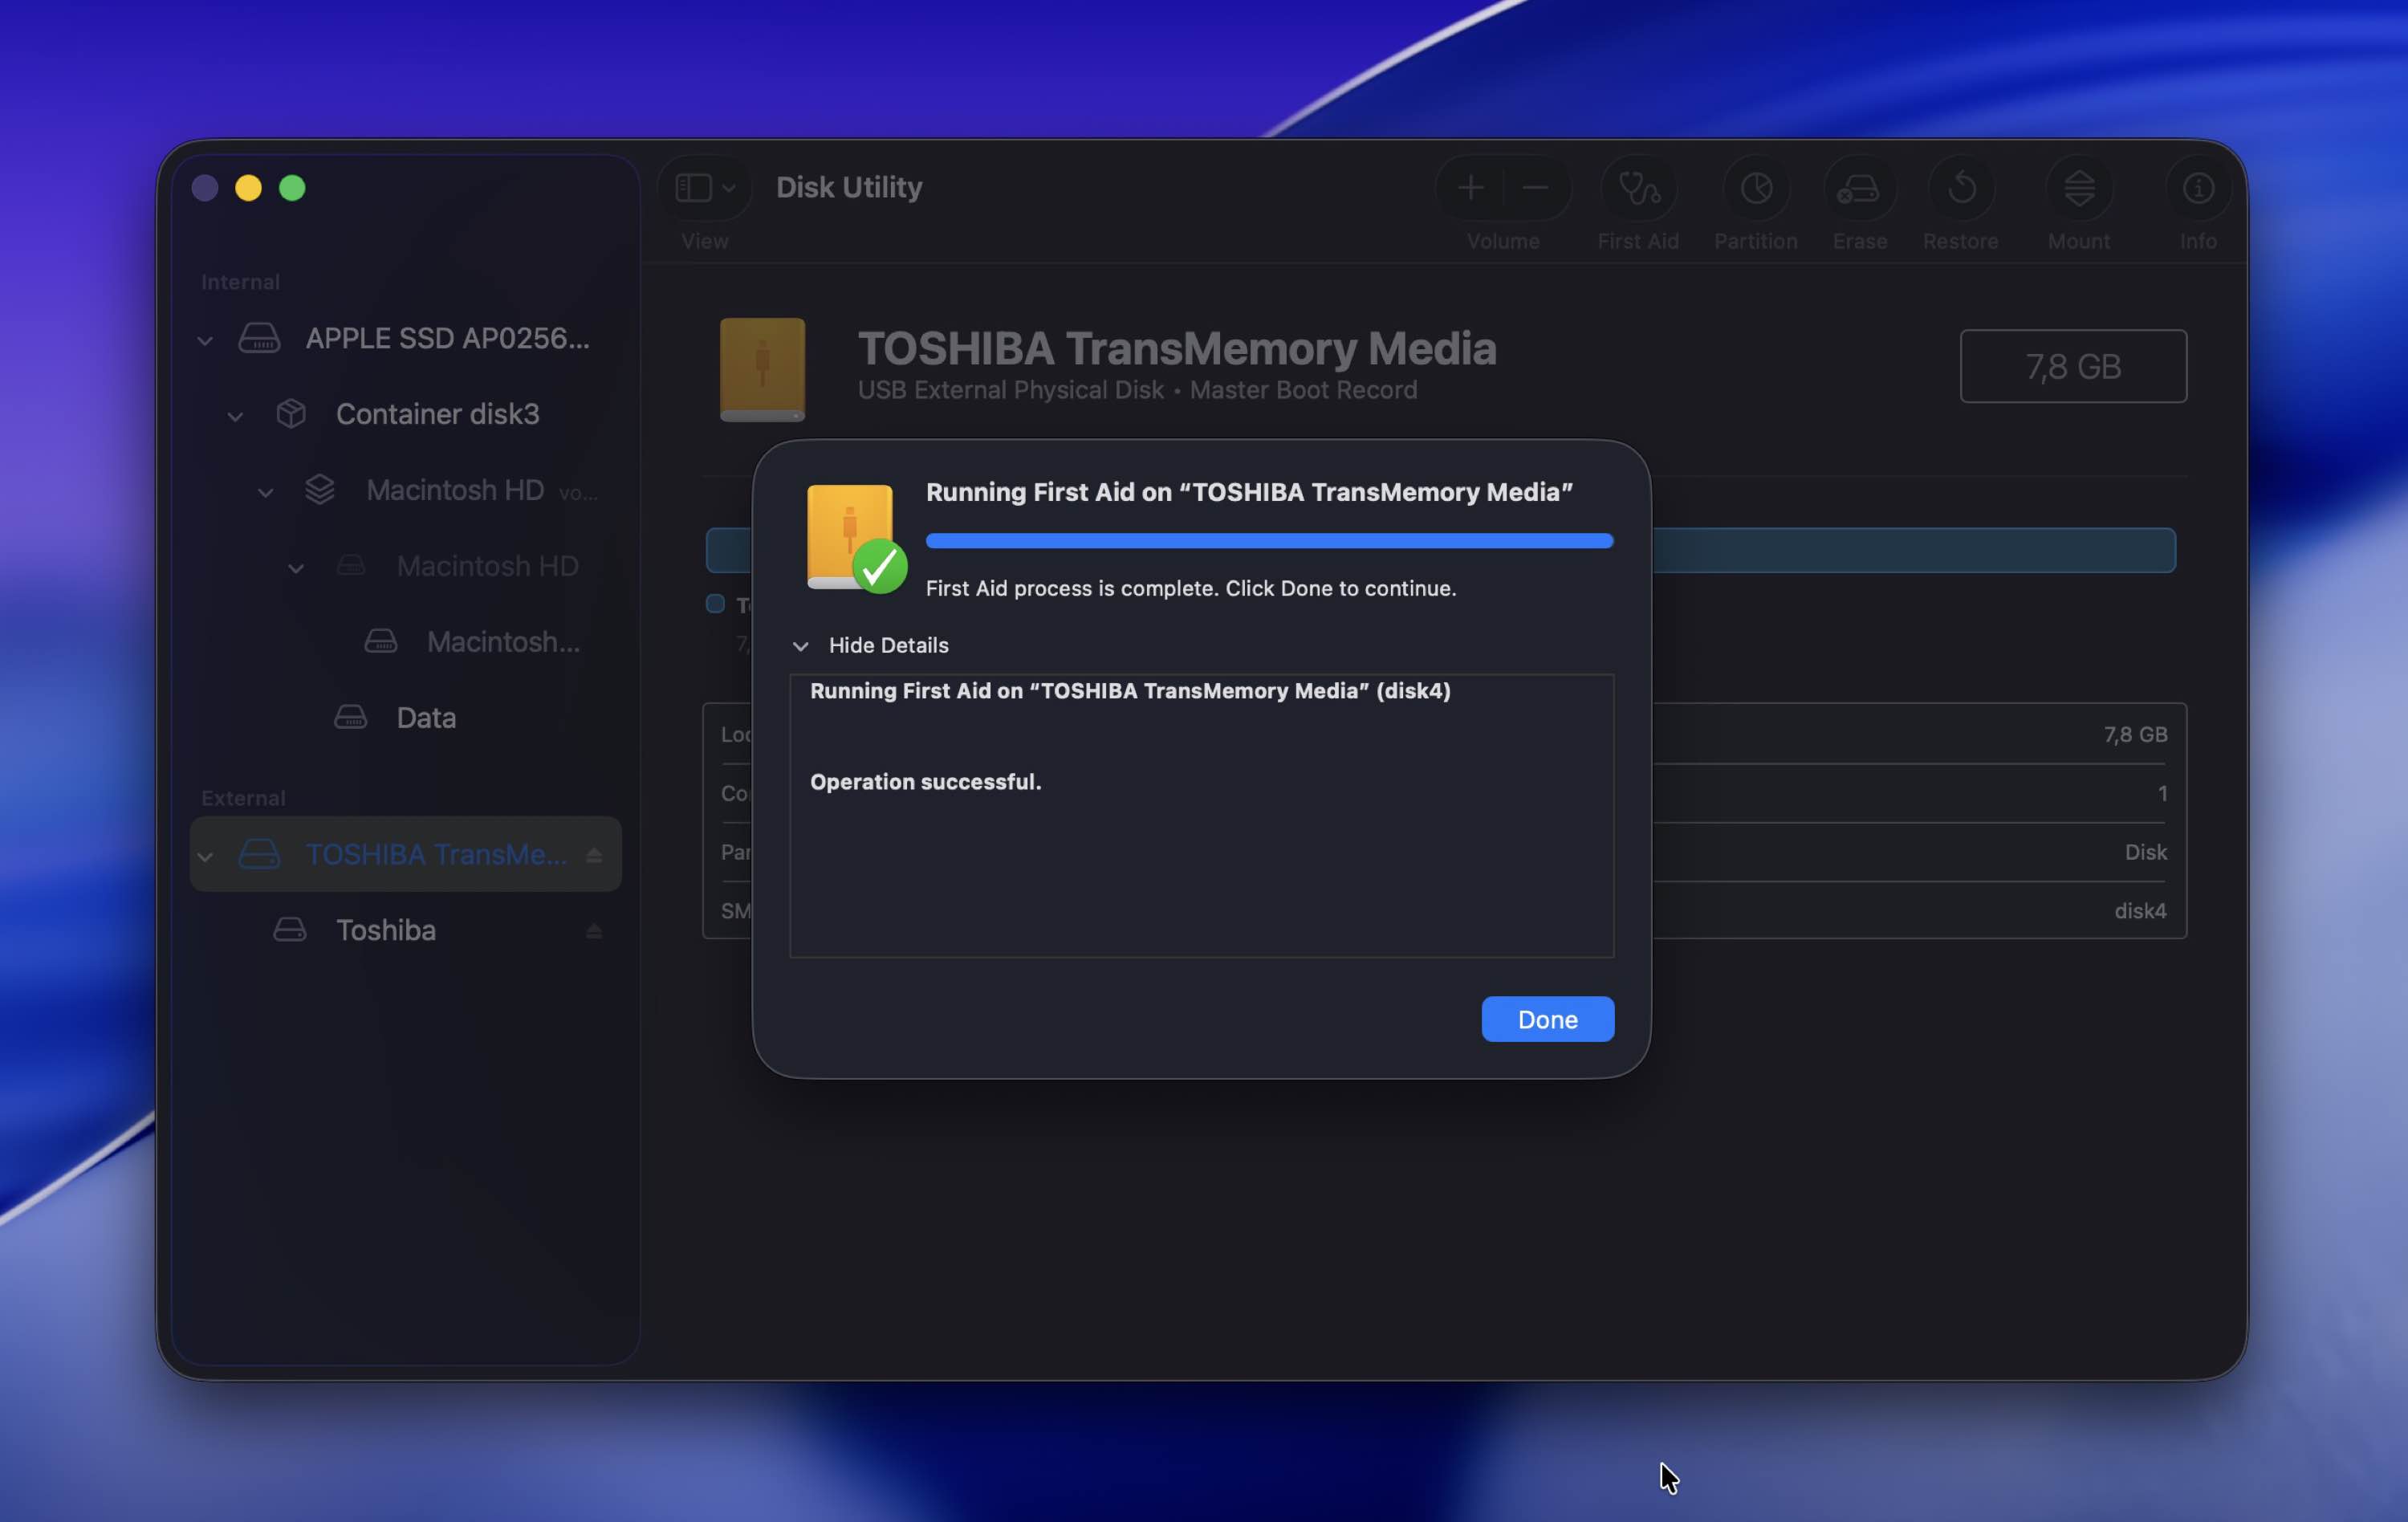Click the Partition toolbar icon
The width and height of the screenshot is (2408, 1522).
click(x=1756, y=188)
